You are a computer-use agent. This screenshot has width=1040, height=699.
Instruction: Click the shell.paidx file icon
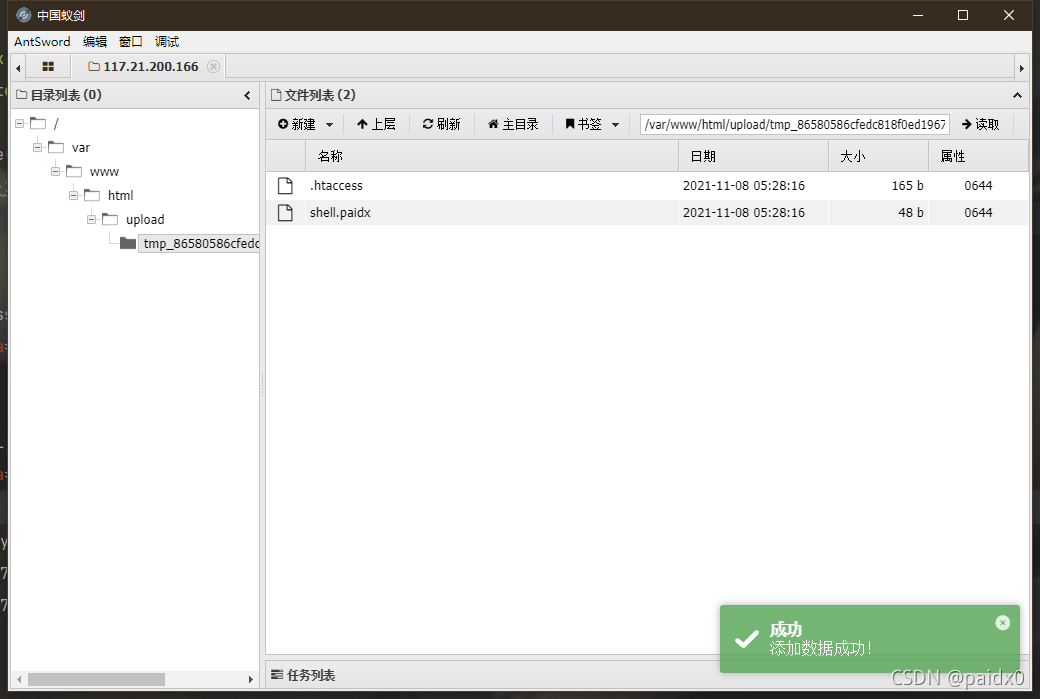(285, 213)
